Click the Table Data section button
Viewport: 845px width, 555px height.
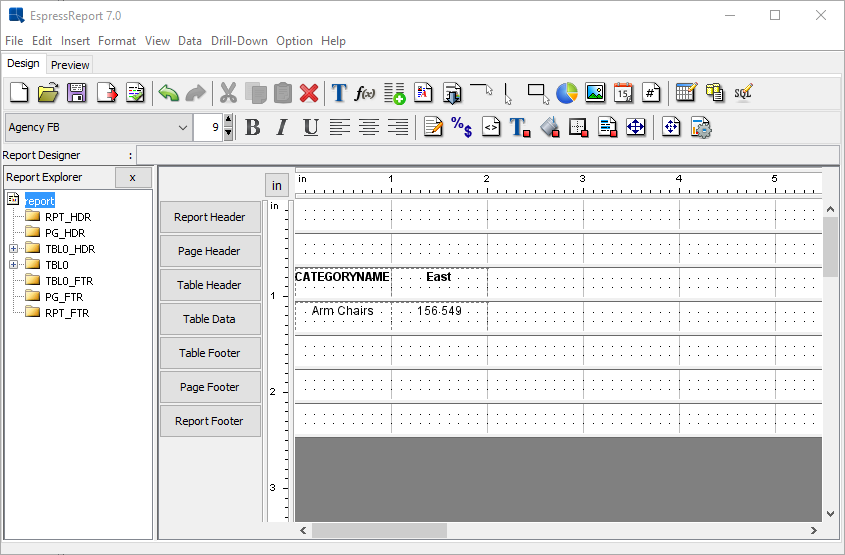pyautogui.click(x=210, y=319)
